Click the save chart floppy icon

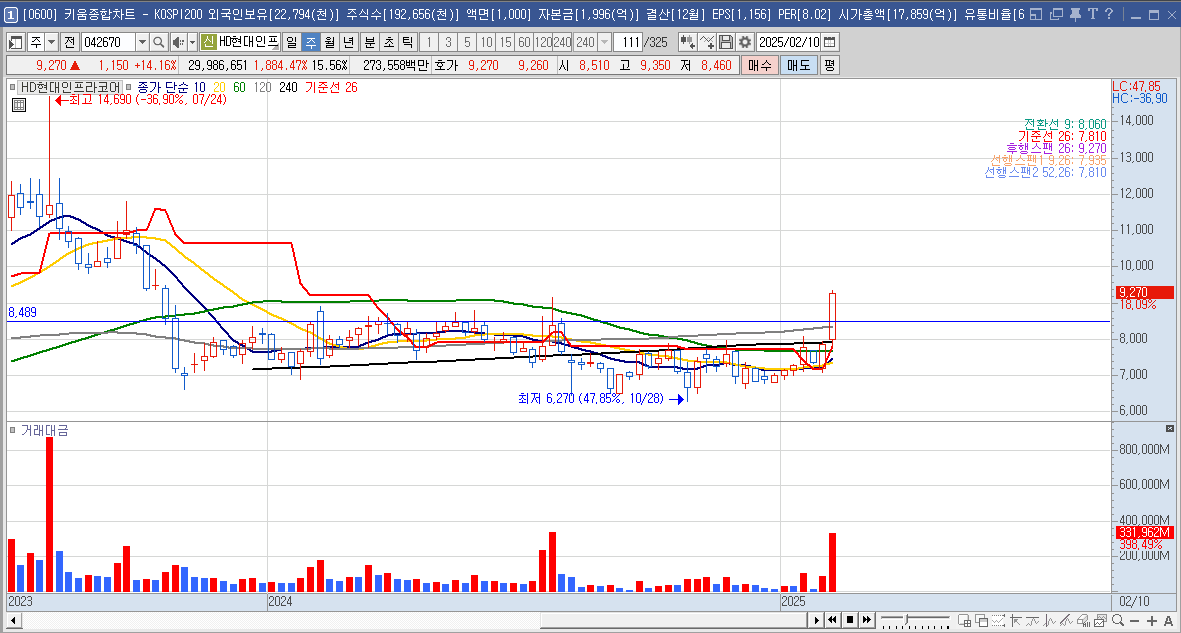pyautogui.click(x=725, y=42)
